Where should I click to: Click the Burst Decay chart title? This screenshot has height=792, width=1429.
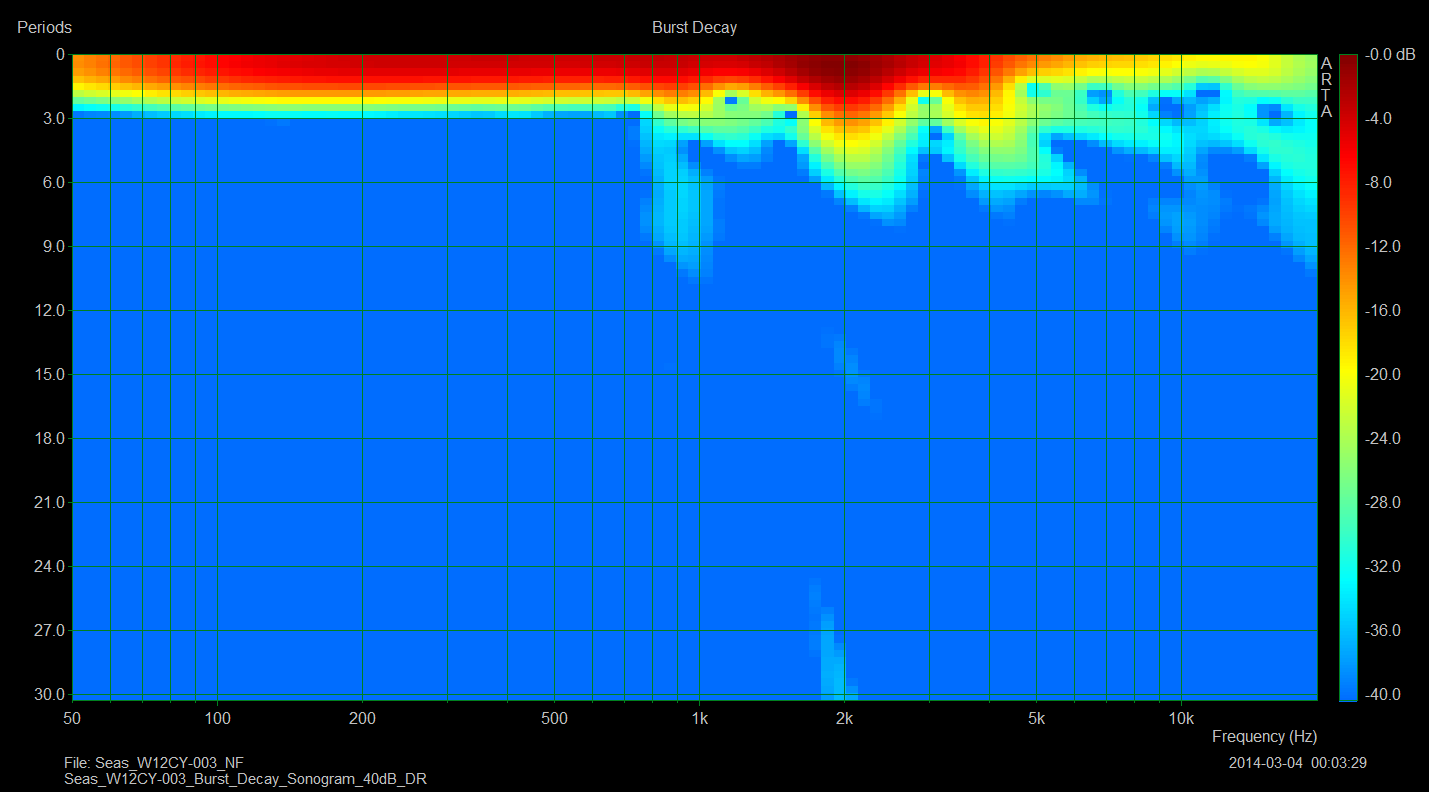click(694, 28)
